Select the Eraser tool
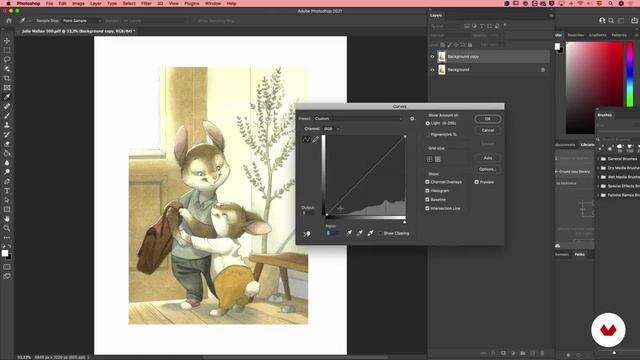 click(x=7, y=144)
